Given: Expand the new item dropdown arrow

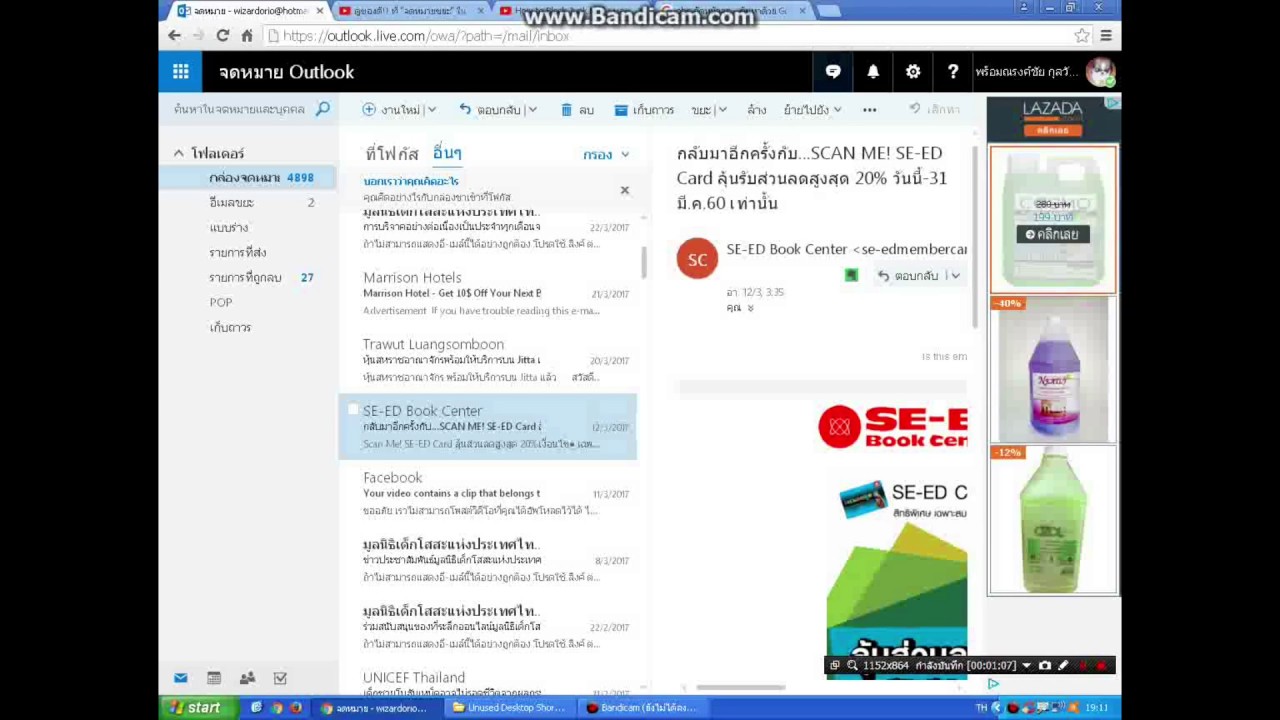Looking at the screenshot, I should [x=431, y=110].
